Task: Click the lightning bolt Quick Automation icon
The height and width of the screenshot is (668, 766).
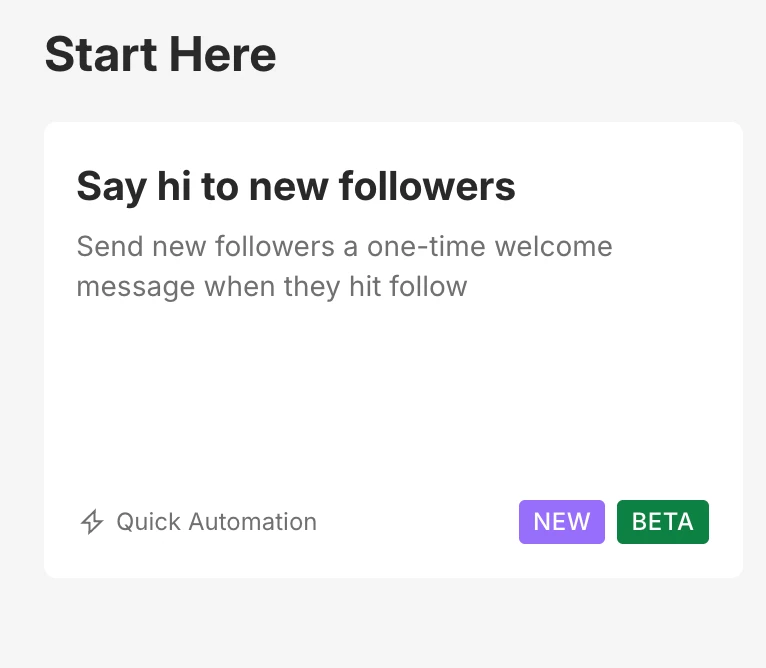Action: (92, 522)
